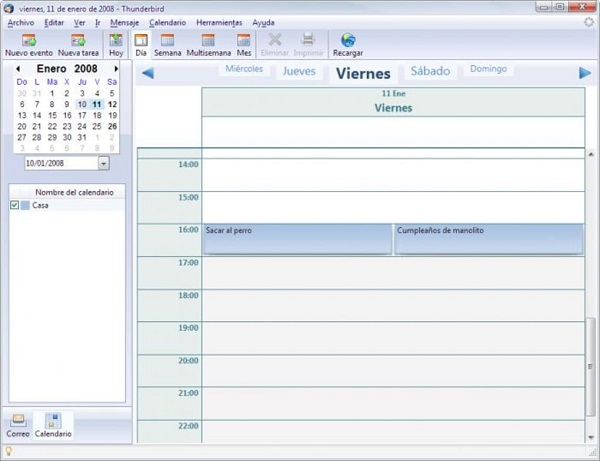Viewport: 600px width, 461px height.
Task: Select day 10 in mini calendar
Action: (82, 104)
